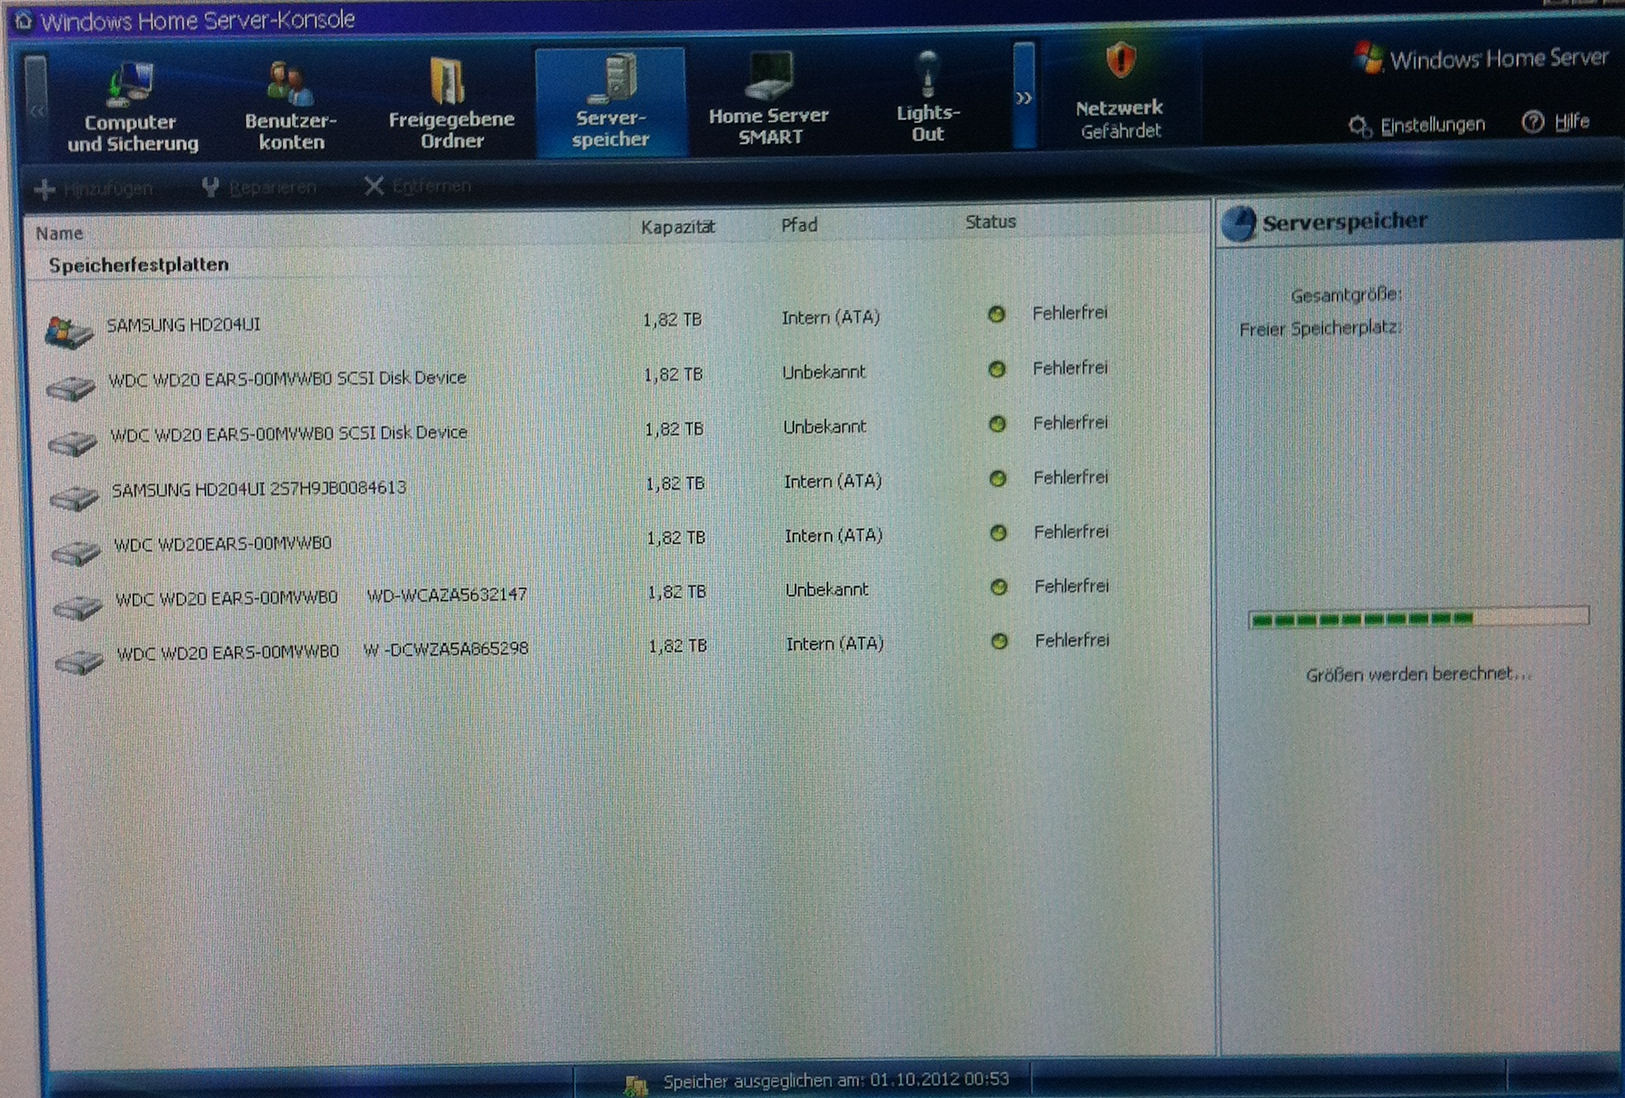Click green status dot of WD-WCAZA5632147 row
Viewport: 1625px width, 1098px height.
998,587
